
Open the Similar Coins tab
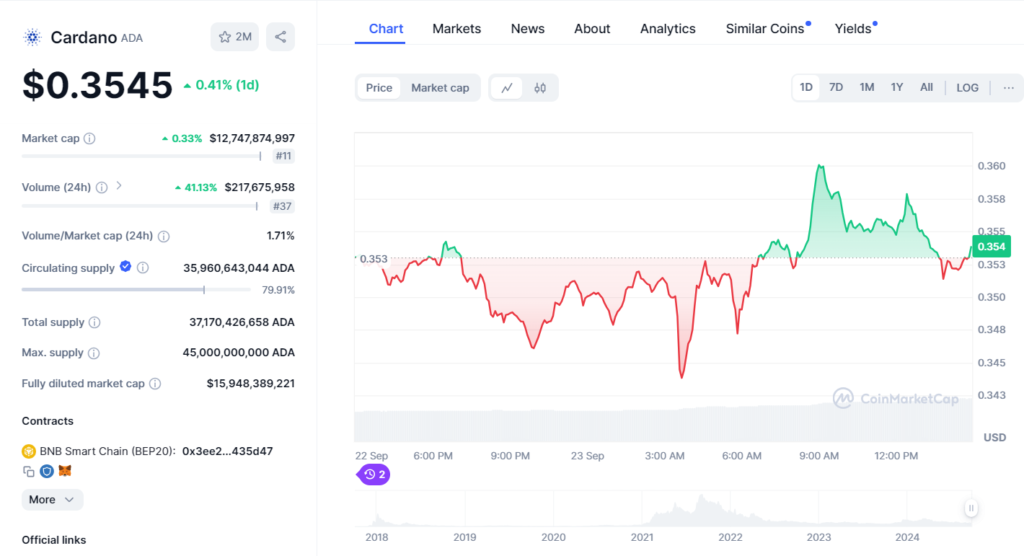point(765,29)
